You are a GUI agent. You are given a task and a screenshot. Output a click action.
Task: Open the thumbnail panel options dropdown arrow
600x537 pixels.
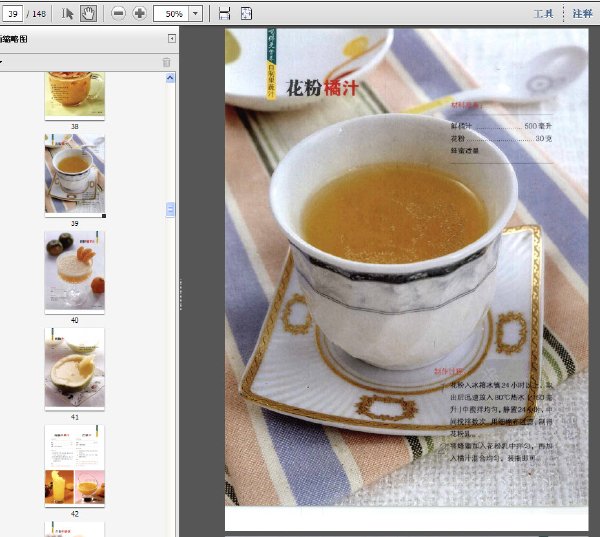1,62
